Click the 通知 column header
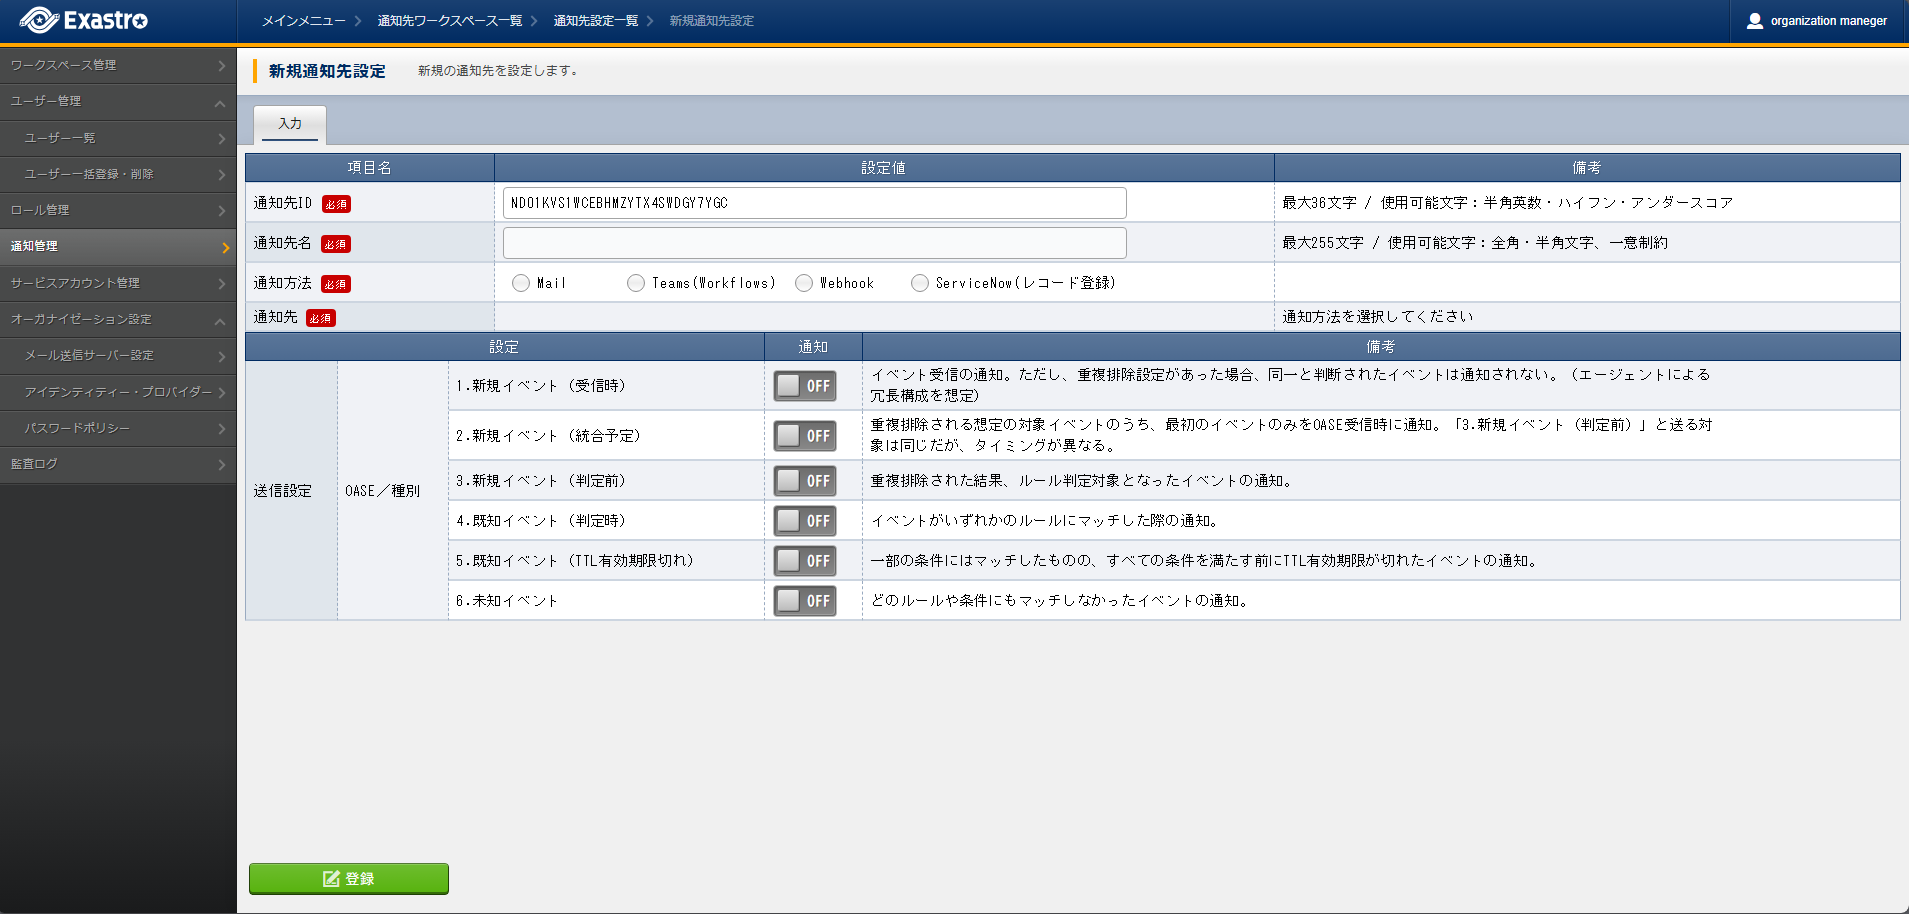Viewport: 1909px width, 914px height. [x=813, y=347]
